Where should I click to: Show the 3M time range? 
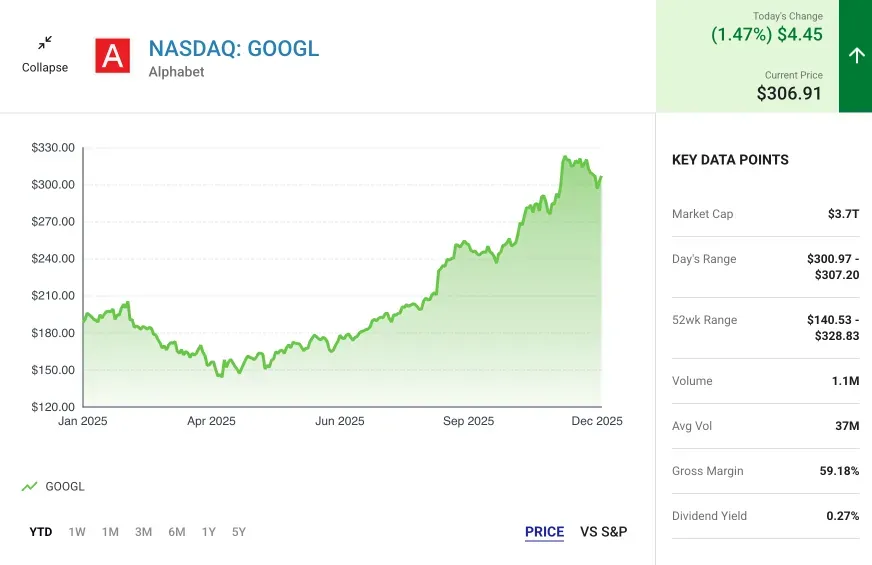pyautogui.click(x=143, y=532)
